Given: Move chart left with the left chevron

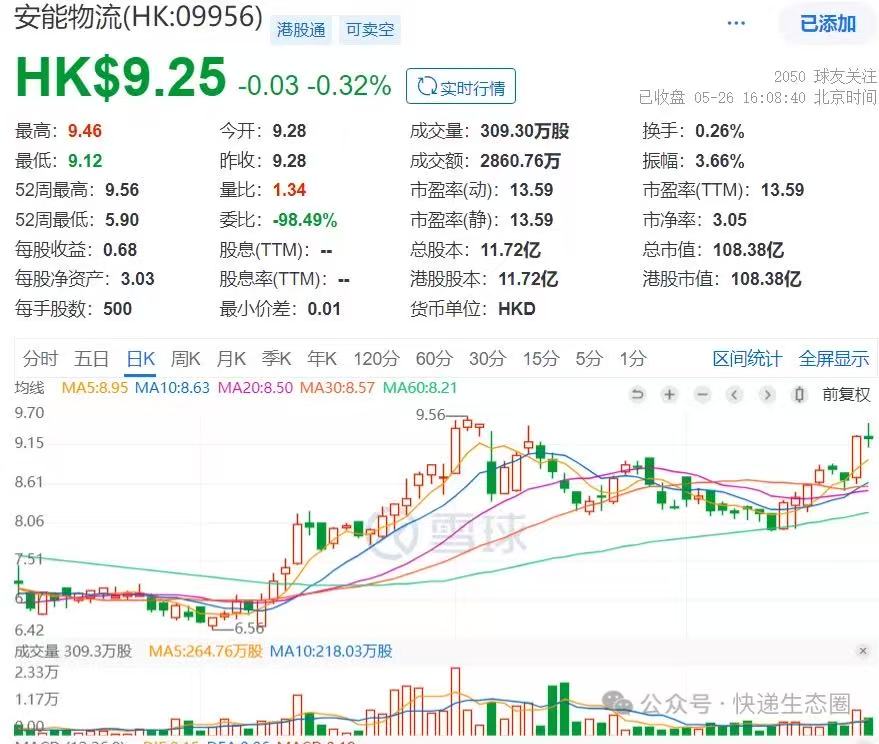Looking at the screenshot, I should pos(734,395).
